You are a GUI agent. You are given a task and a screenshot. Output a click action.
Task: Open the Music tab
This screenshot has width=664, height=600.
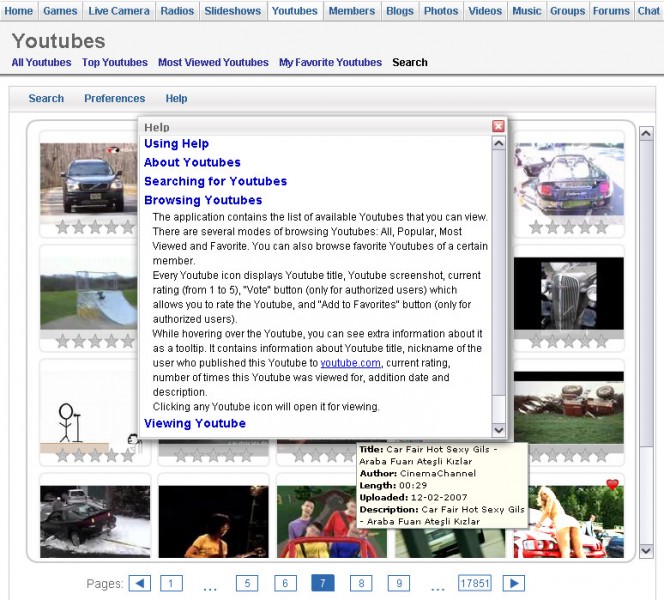526,11
